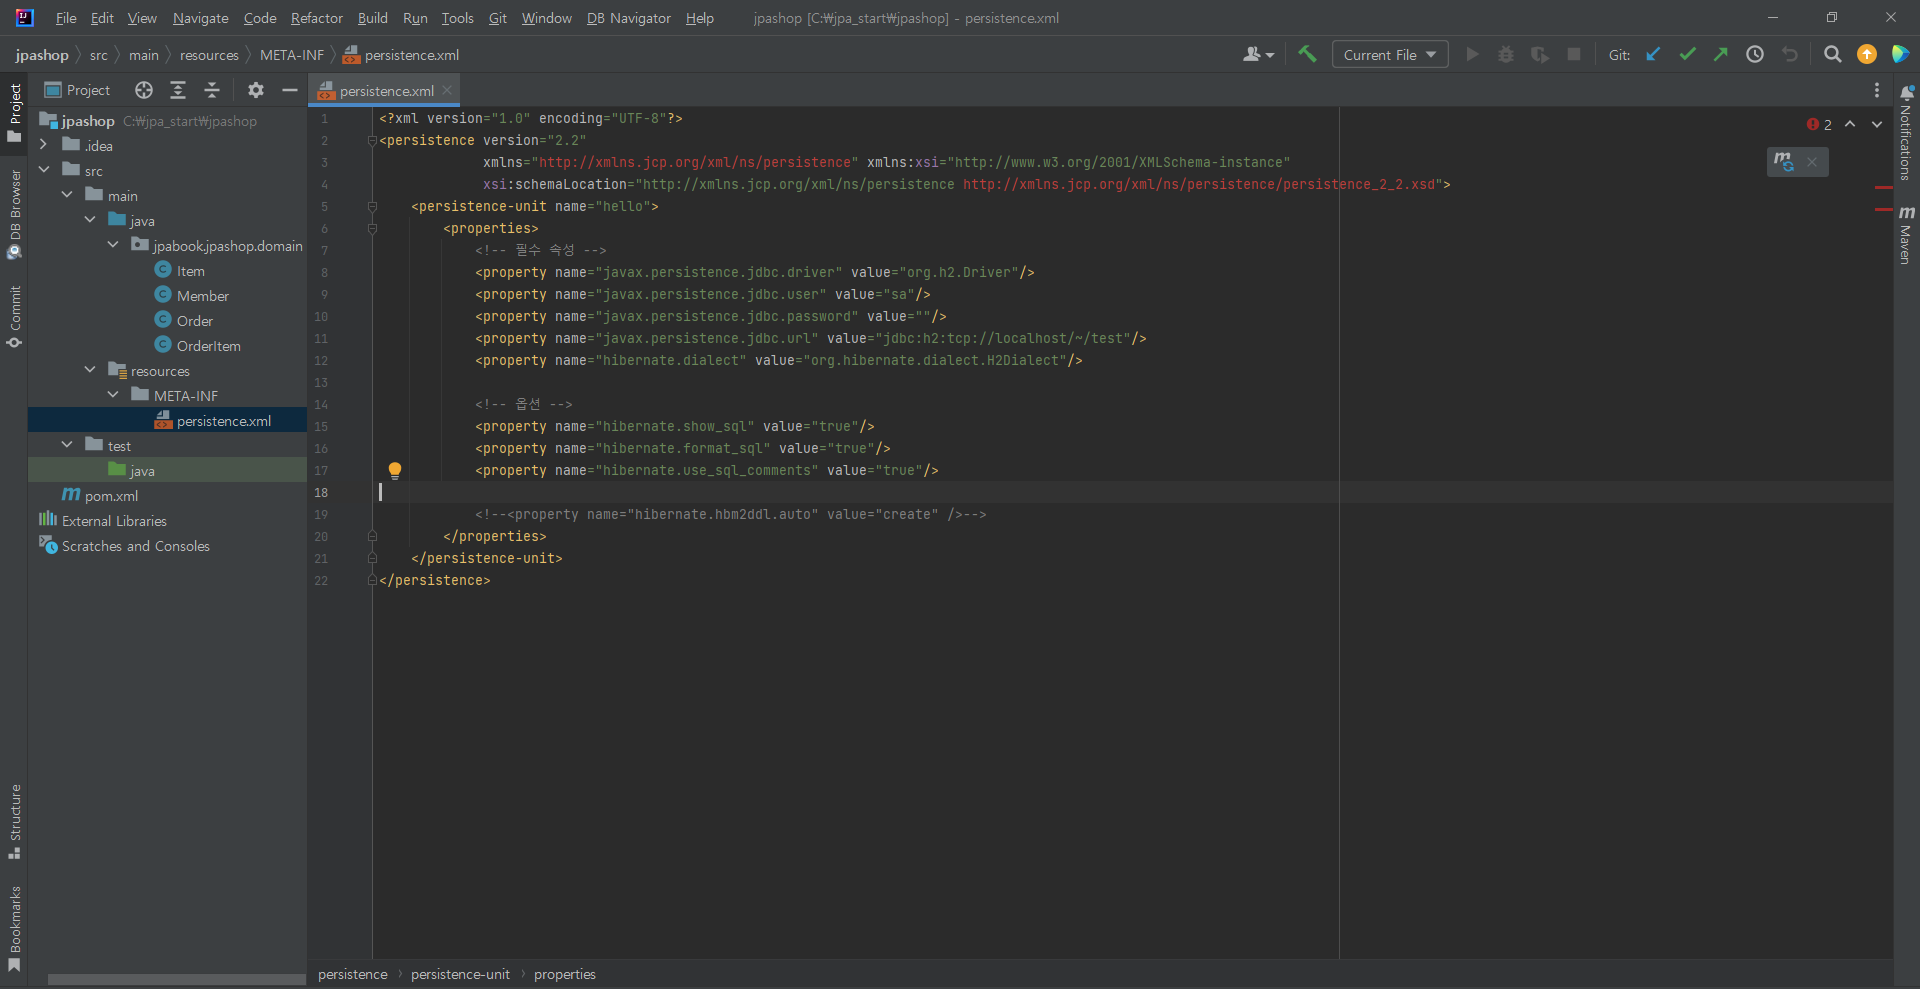Open Project panel gear options

point(256,90)
